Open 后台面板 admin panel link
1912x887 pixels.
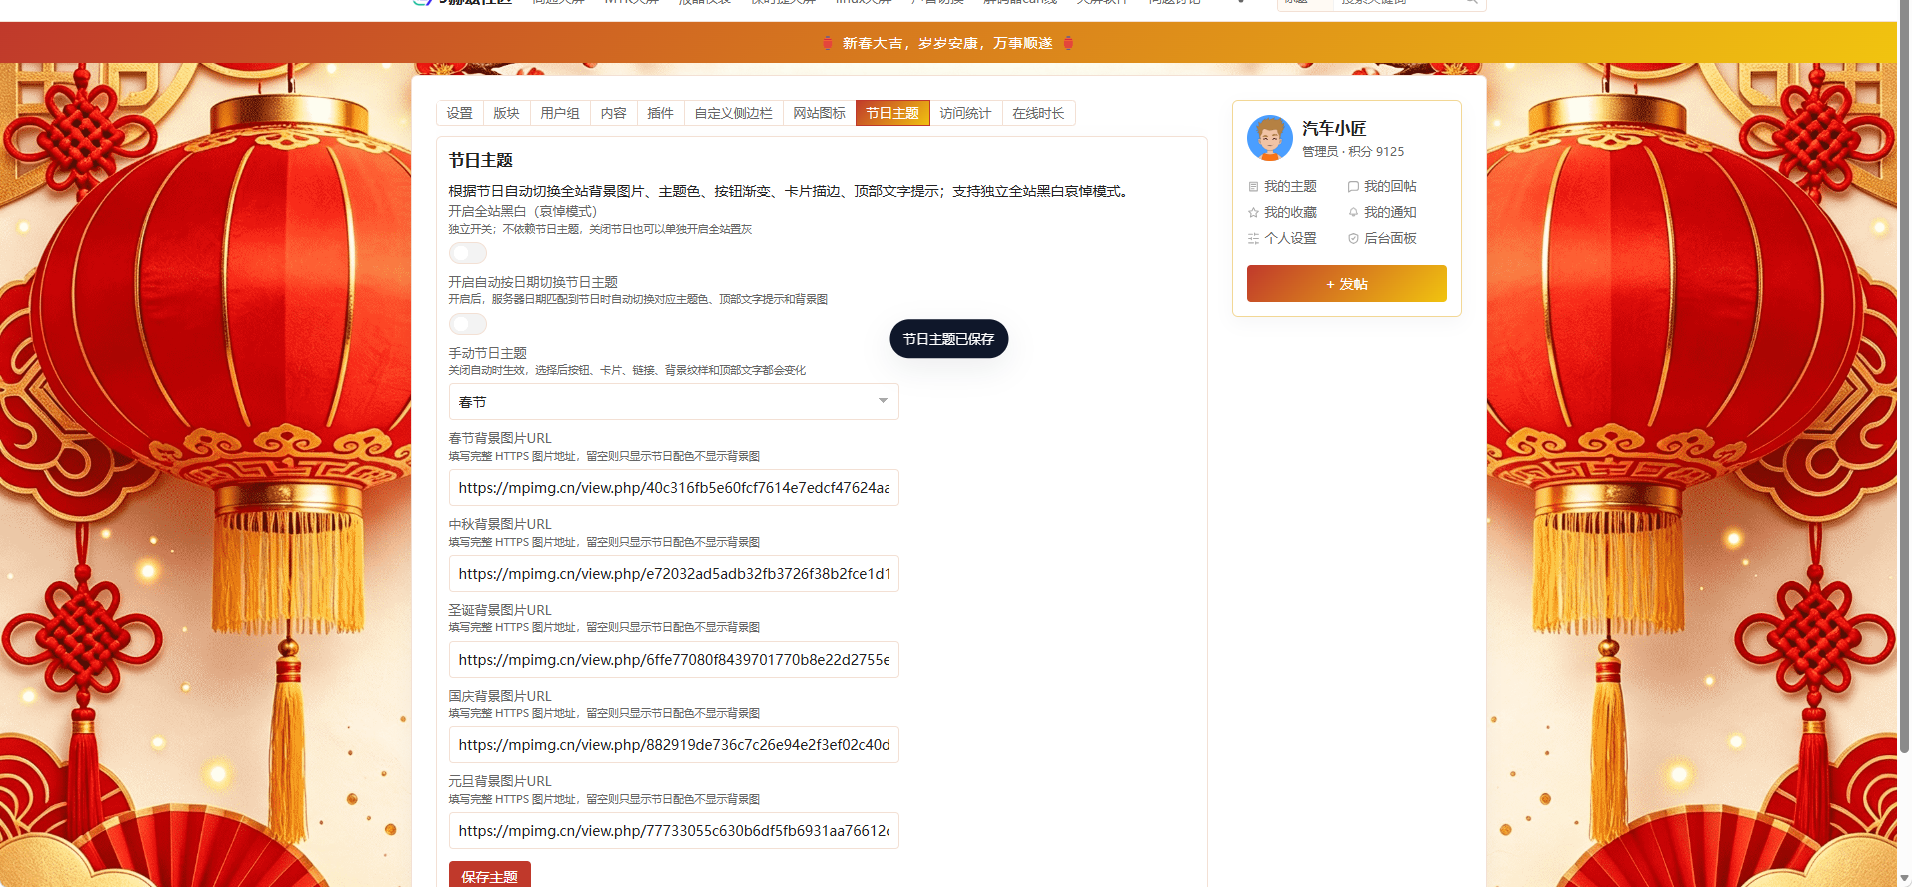coord(1382,238)
